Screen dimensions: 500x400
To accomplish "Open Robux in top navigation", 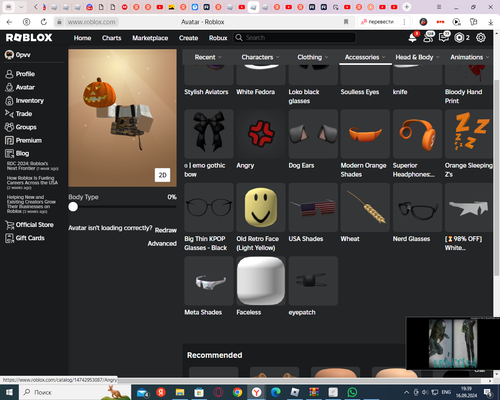I will tap(218, 38).
